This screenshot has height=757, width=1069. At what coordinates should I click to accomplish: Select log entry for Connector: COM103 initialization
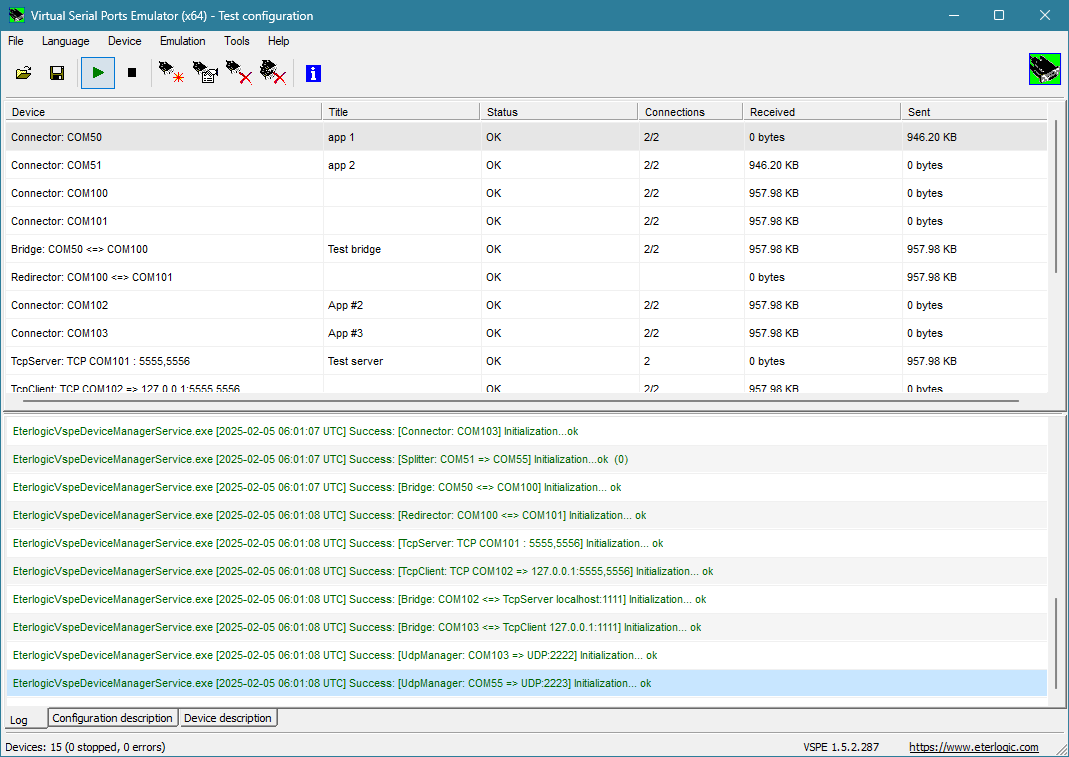tap(526, 431)
